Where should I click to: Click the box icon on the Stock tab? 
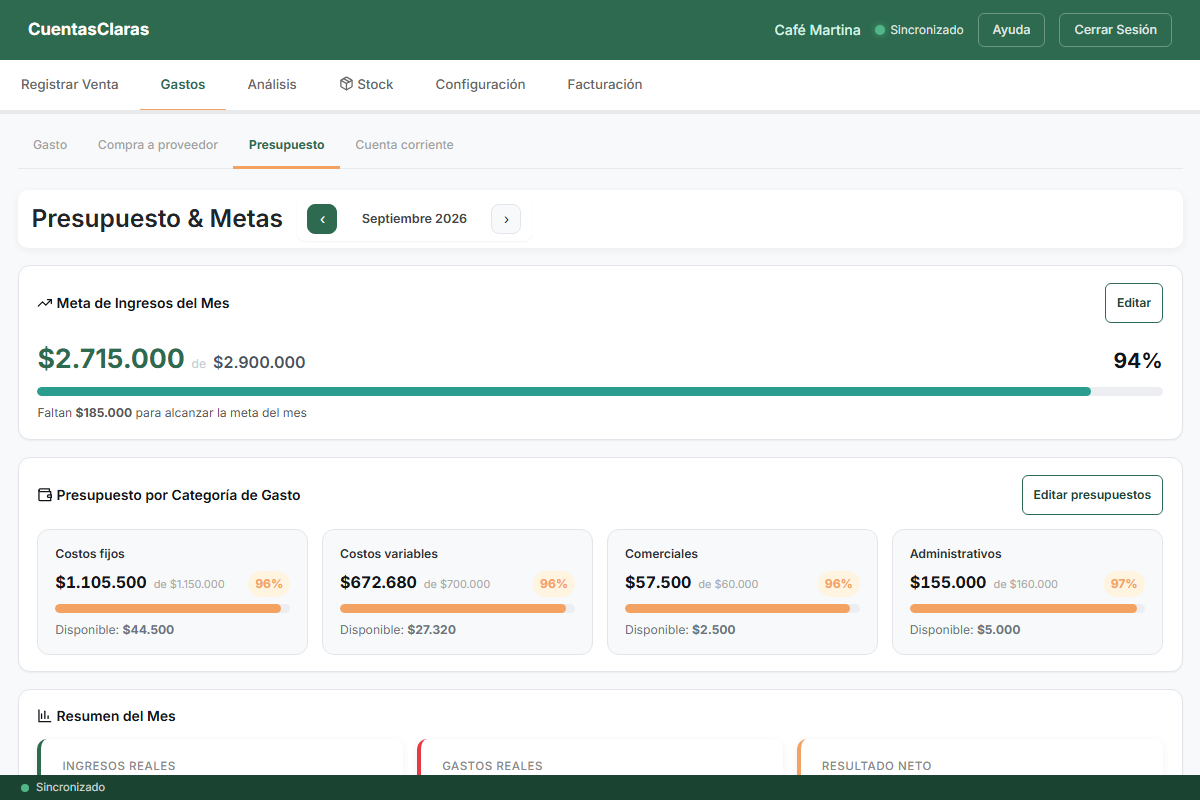coord(346,84)
